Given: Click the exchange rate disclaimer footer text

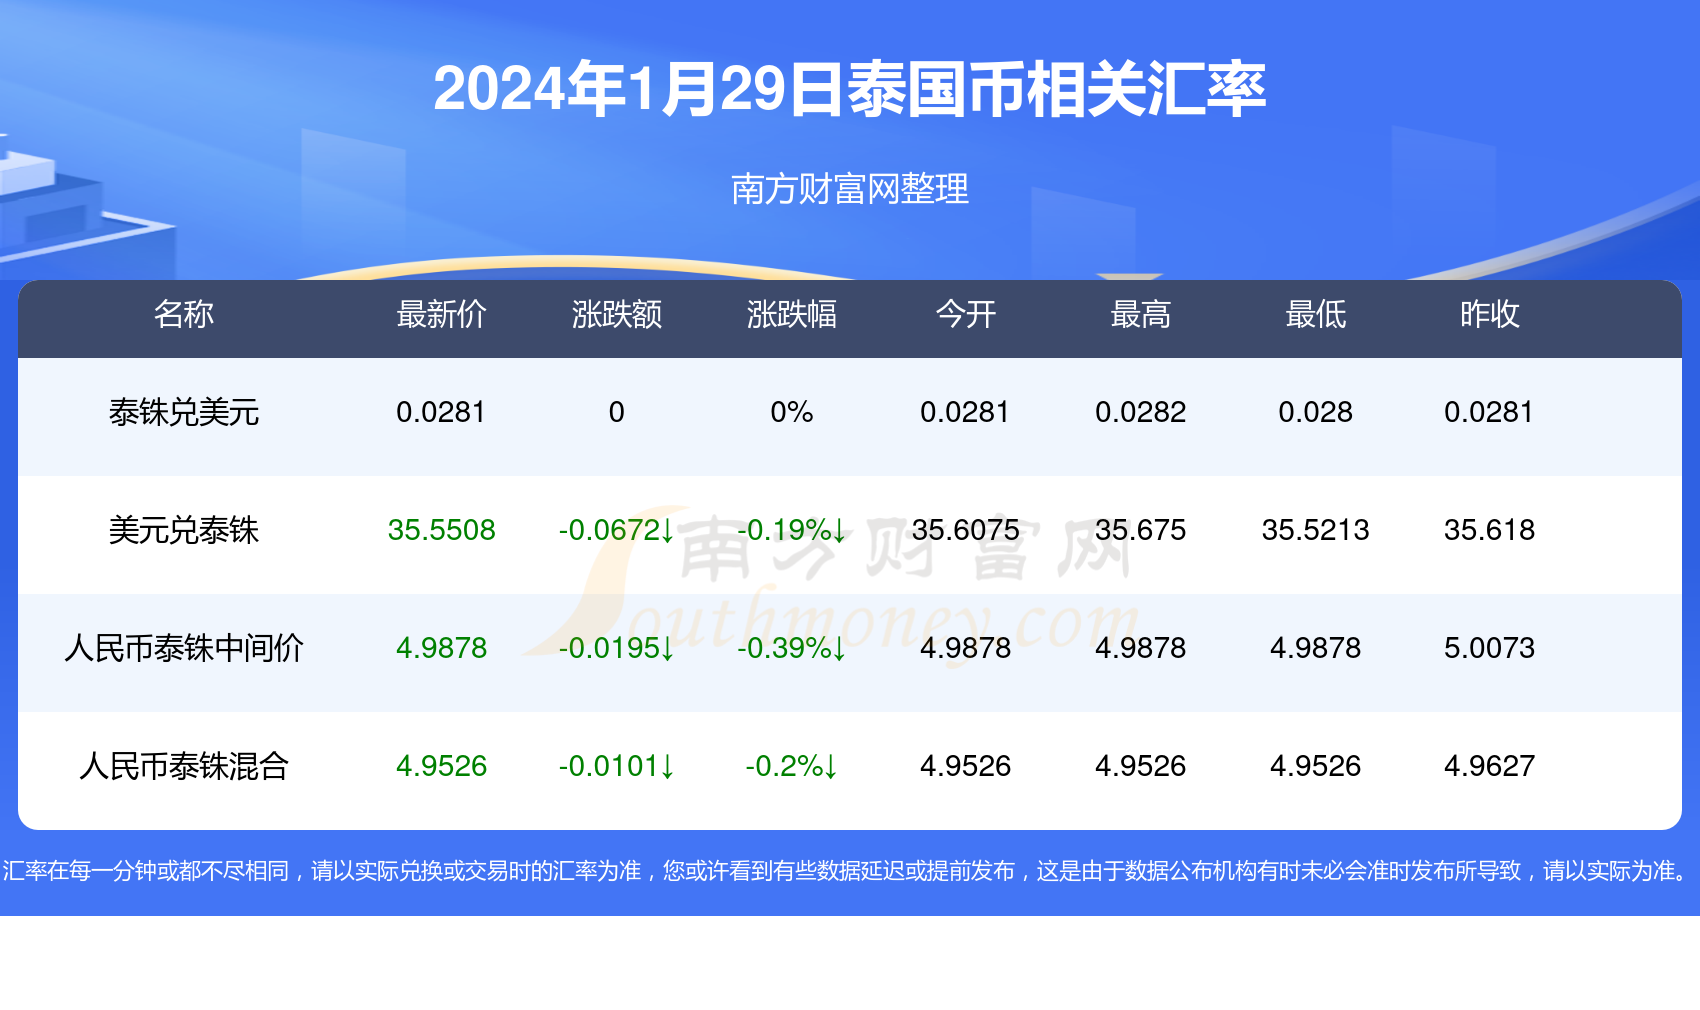Looking at the screenshot, I should click(x=848, y=871).
